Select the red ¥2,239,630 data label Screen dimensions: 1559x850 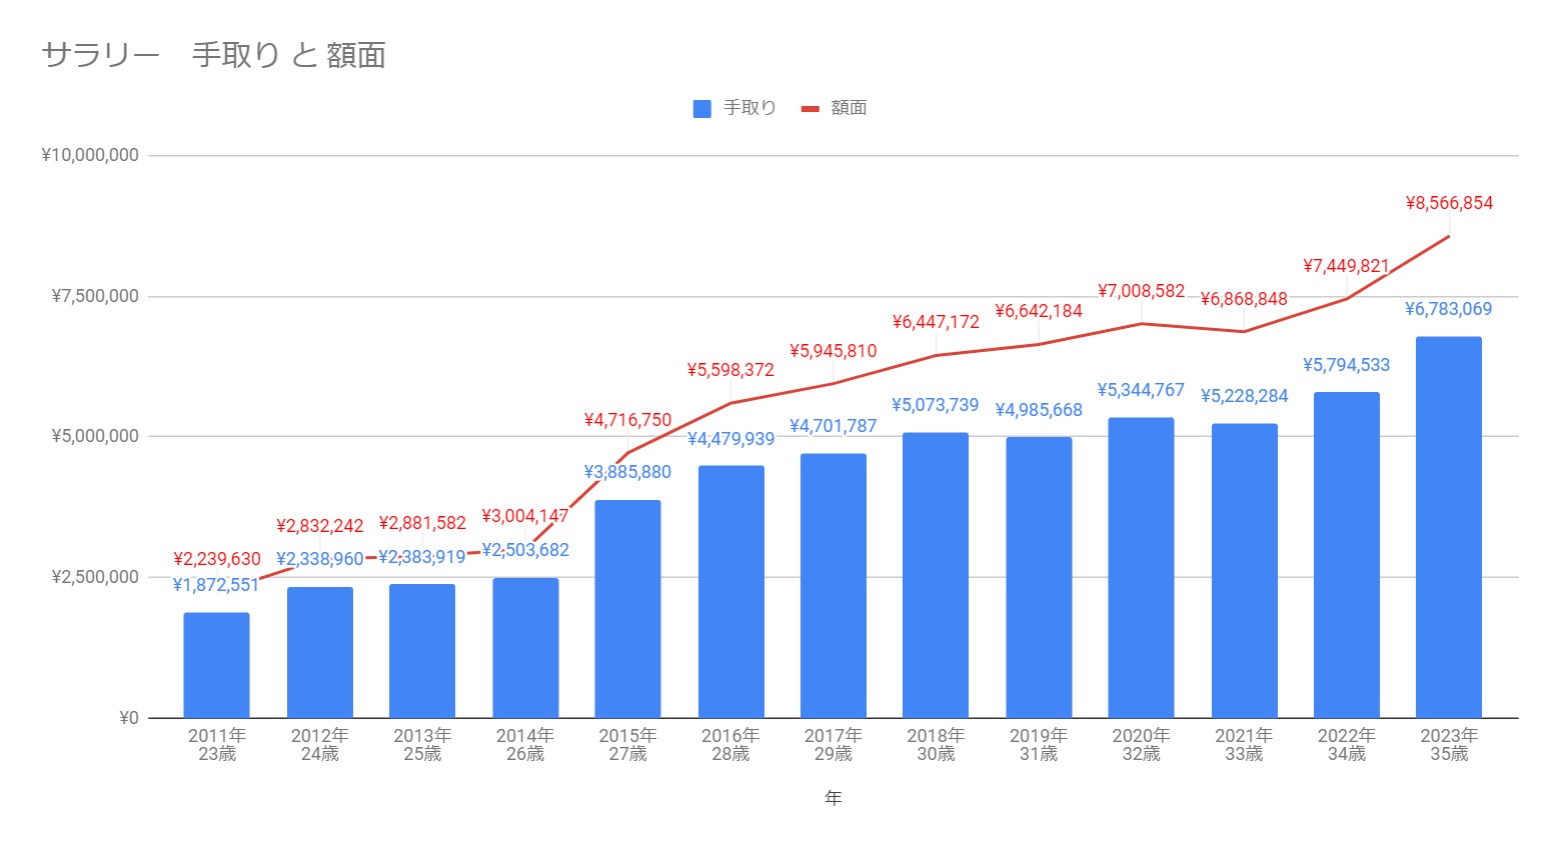(217, 559)
